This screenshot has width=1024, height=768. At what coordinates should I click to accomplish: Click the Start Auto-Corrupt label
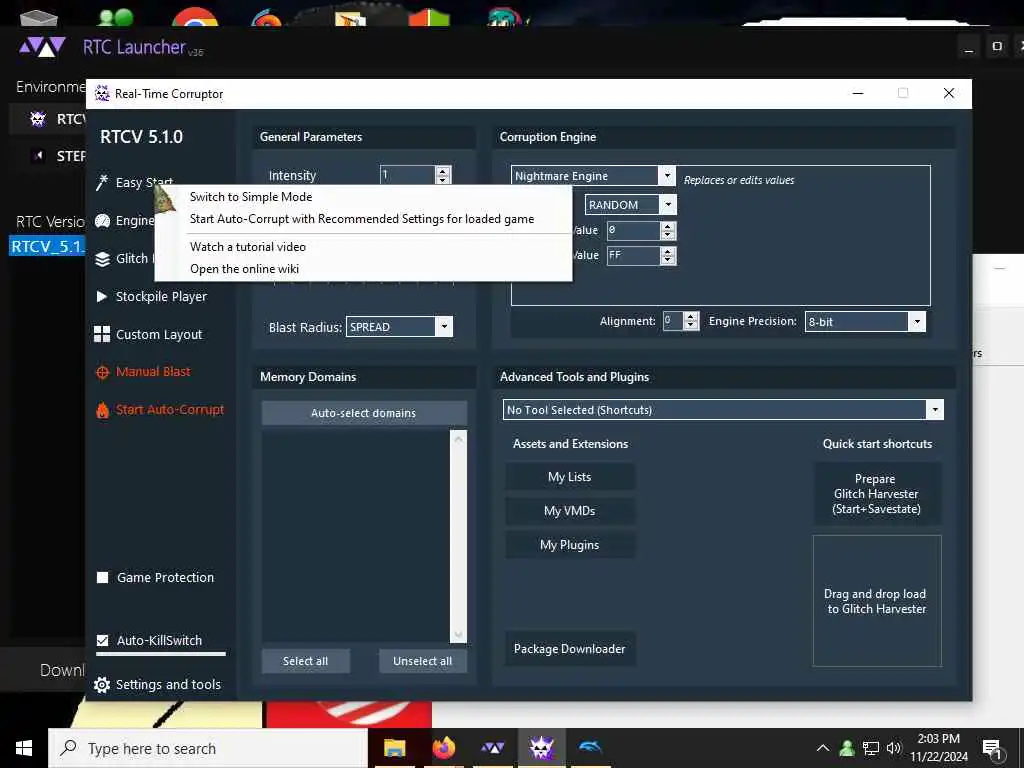pos(170,409)
